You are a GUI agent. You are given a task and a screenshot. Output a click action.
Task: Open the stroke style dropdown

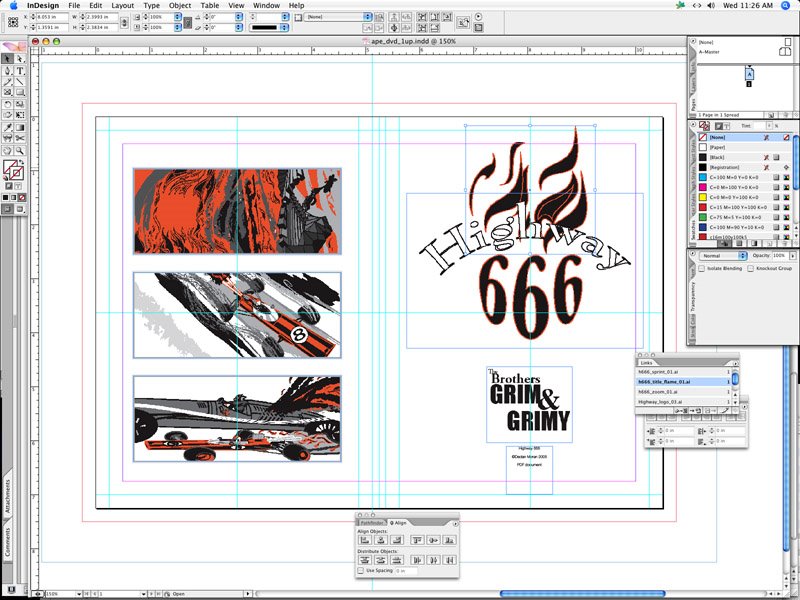284,28
